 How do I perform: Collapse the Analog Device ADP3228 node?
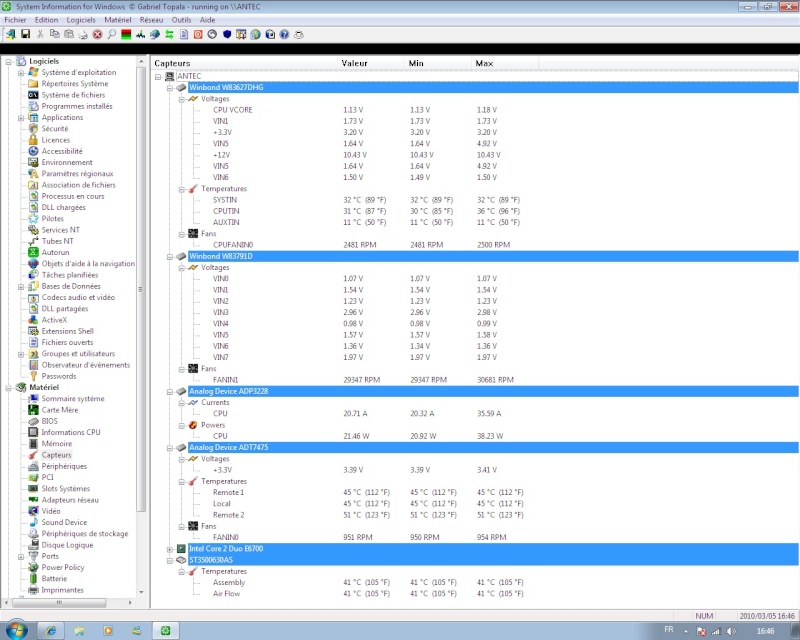click(x=170, y=392)
